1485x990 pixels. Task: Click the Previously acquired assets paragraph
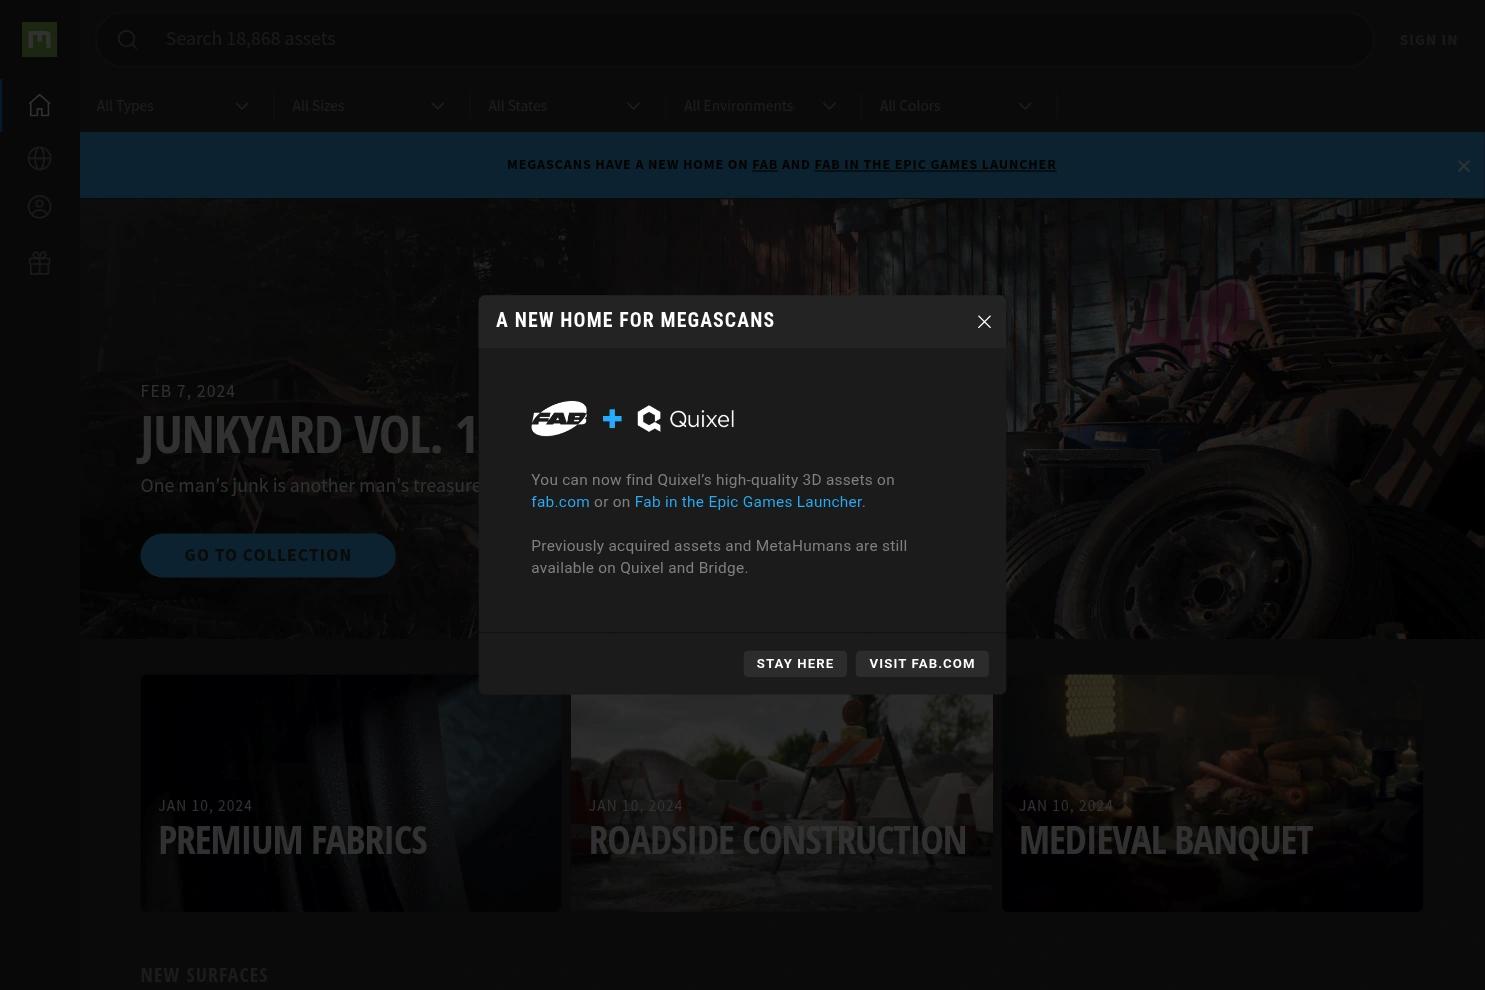click(x=719, y=557)
